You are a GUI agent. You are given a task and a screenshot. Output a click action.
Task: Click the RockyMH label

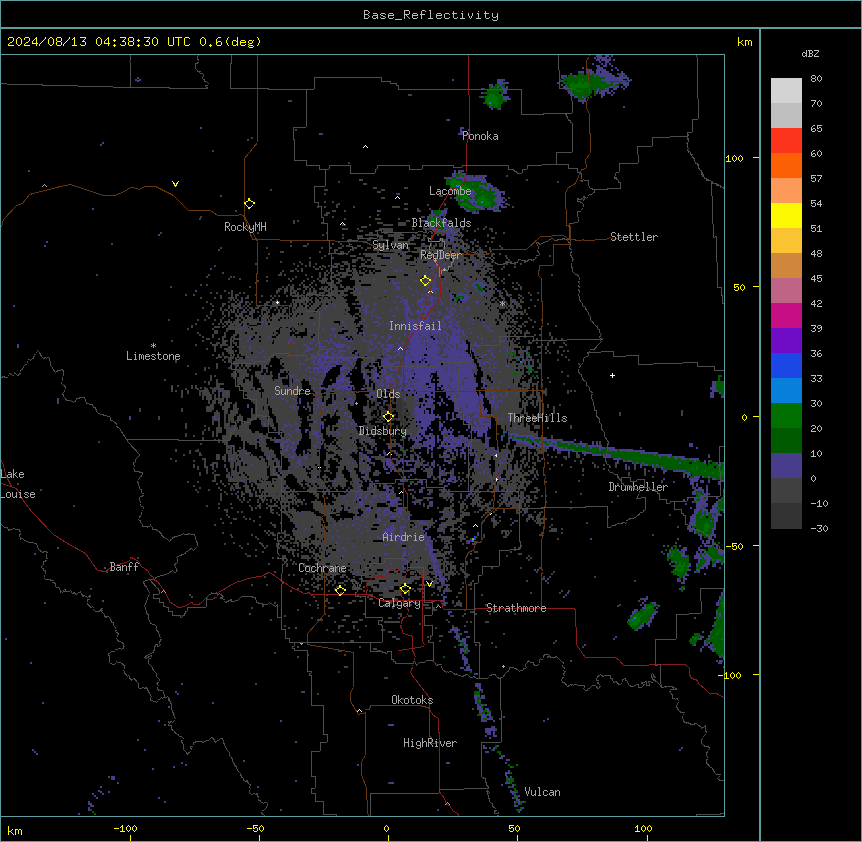(245, 227)
